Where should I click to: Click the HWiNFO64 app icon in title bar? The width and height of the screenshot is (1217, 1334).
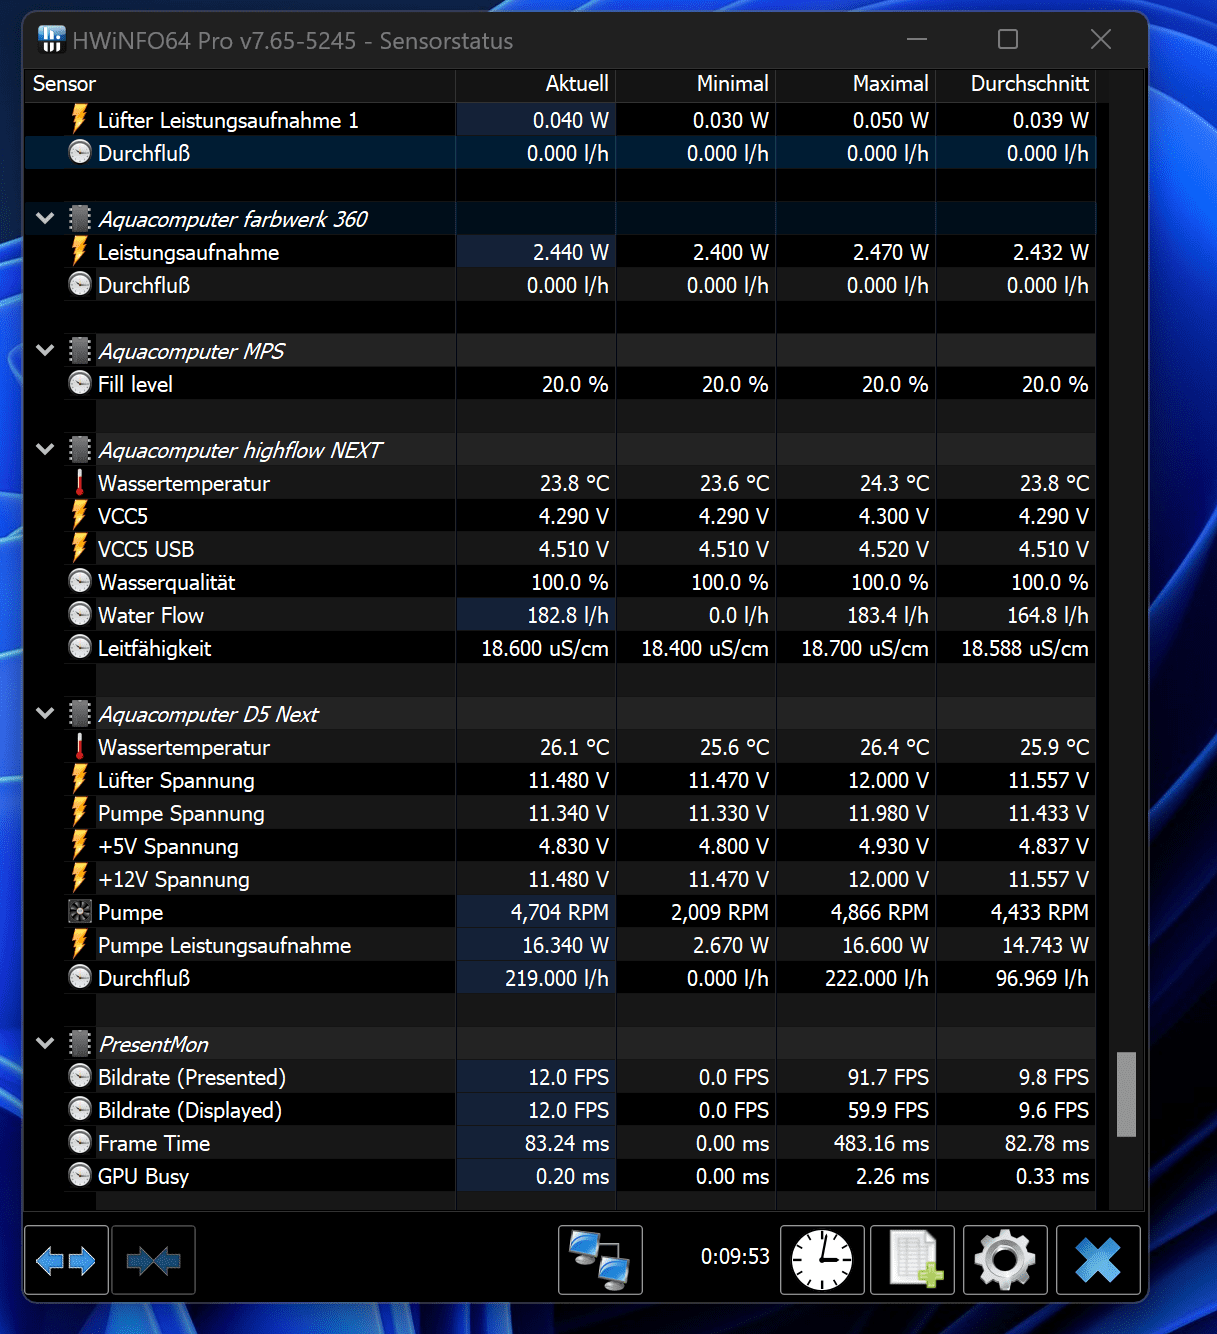(51, 40)
